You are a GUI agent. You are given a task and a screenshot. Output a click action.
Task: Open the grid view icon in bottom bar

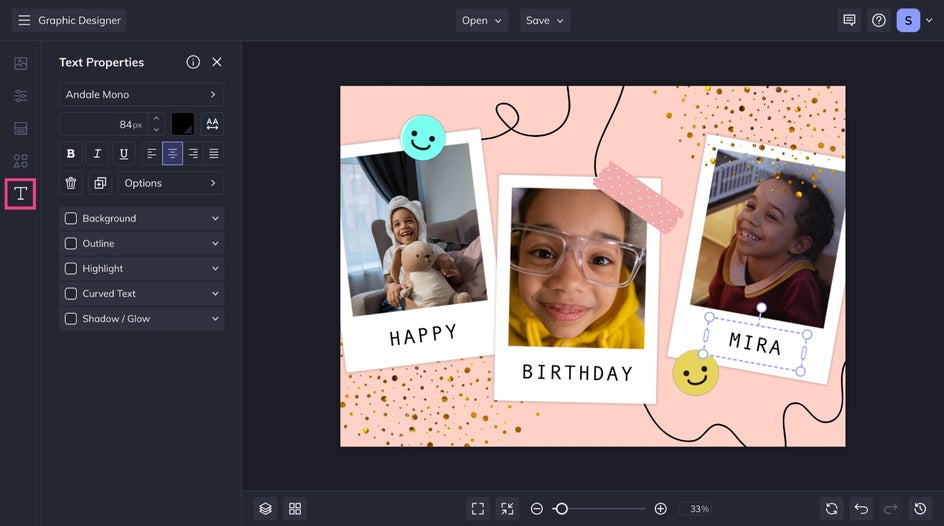295,509
